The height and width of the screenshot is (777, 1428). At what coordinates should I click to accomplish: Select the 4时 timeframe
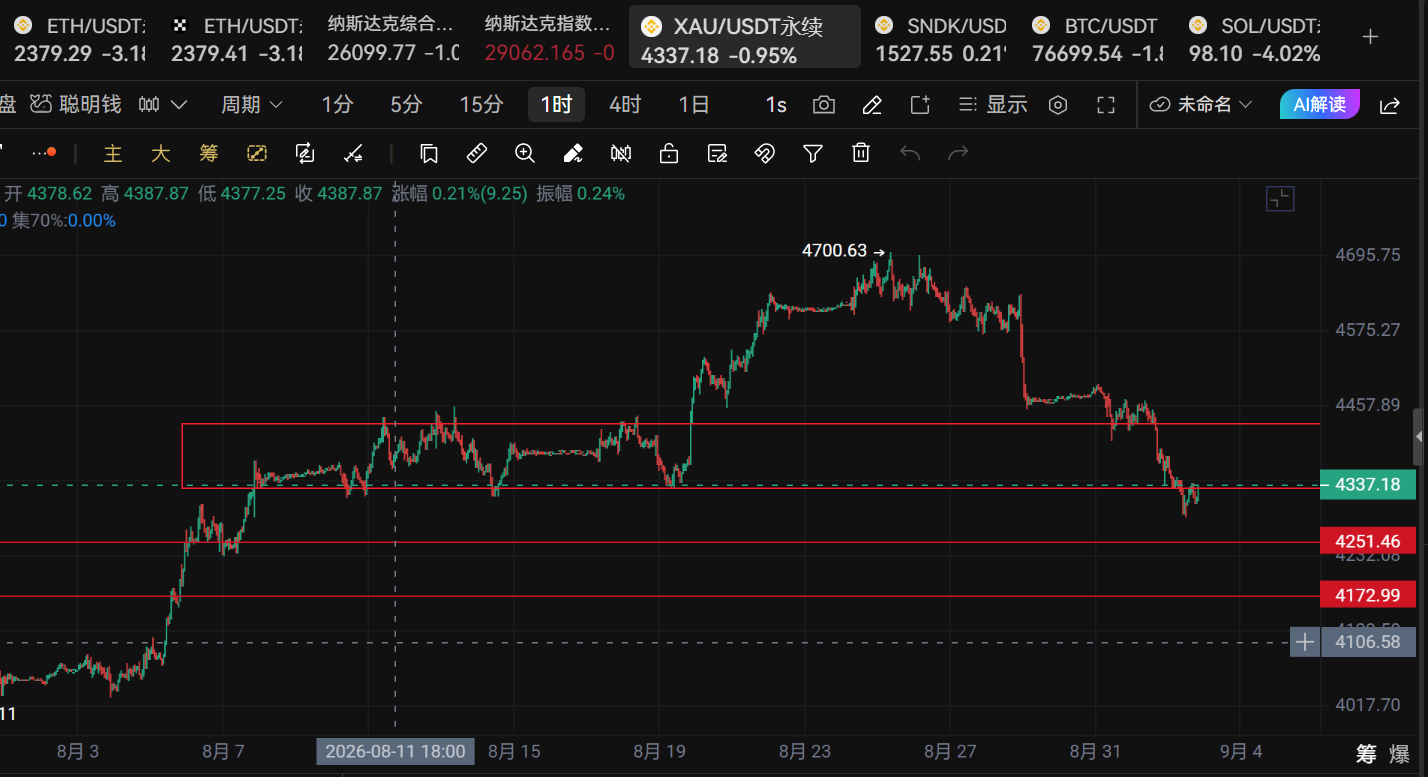coord(625,104)
